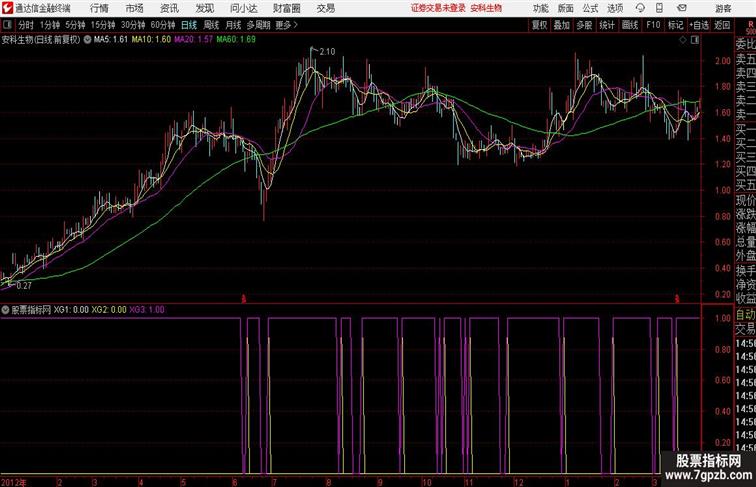Click 统计 toolbar button
The width and height of the screenshot is (756, 487).
(607, 25)
